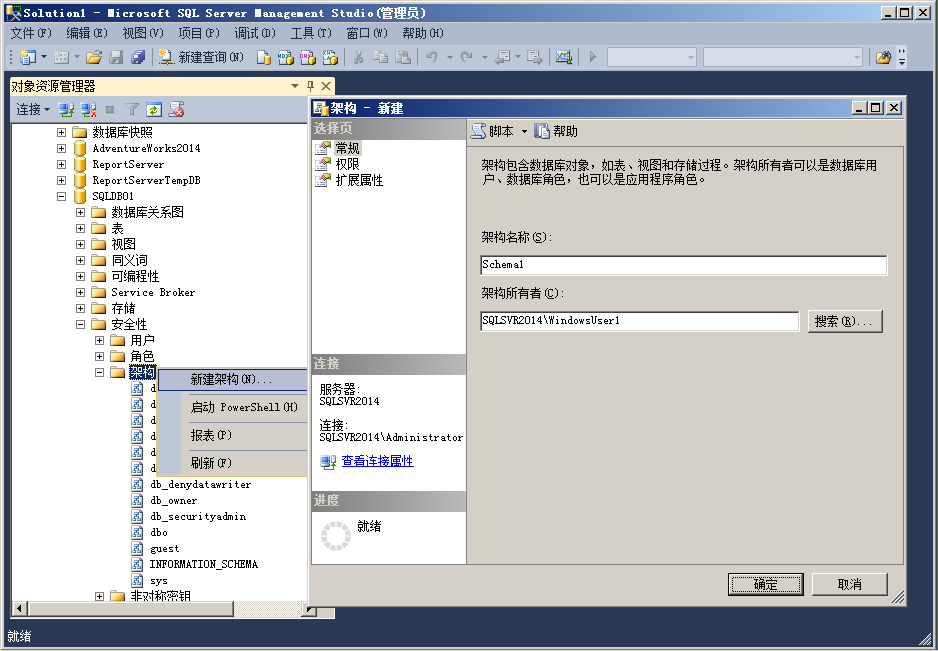Collapse the 架构 folder node

point(100,372)
